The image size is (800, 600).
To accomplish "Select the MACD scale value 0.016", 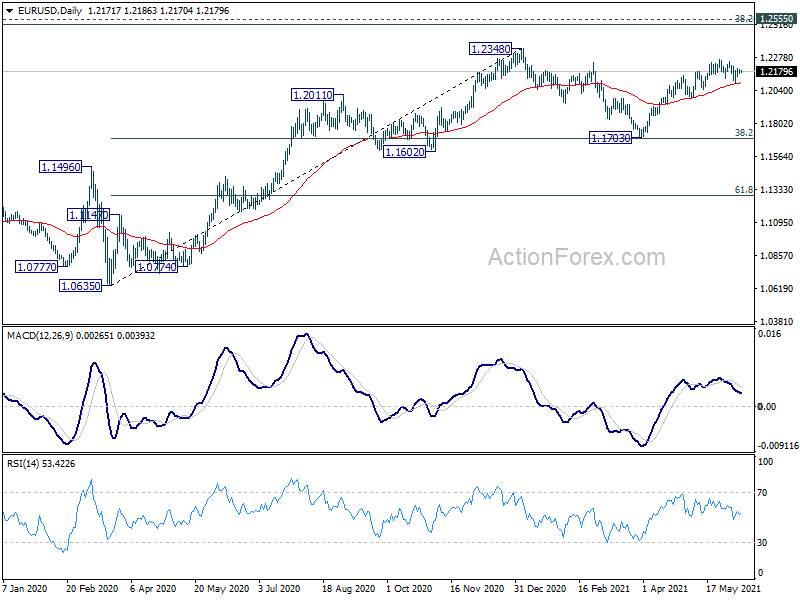I will [769, 334].
